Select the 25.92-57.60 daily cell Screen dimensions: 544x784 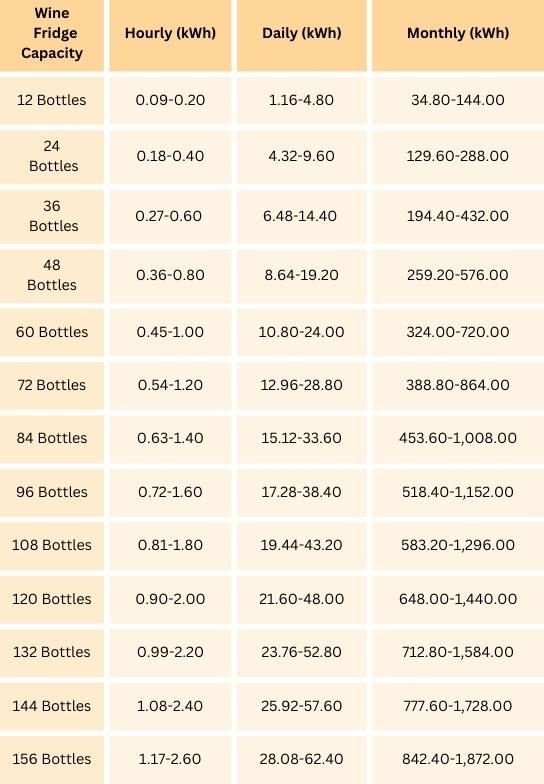302,706
